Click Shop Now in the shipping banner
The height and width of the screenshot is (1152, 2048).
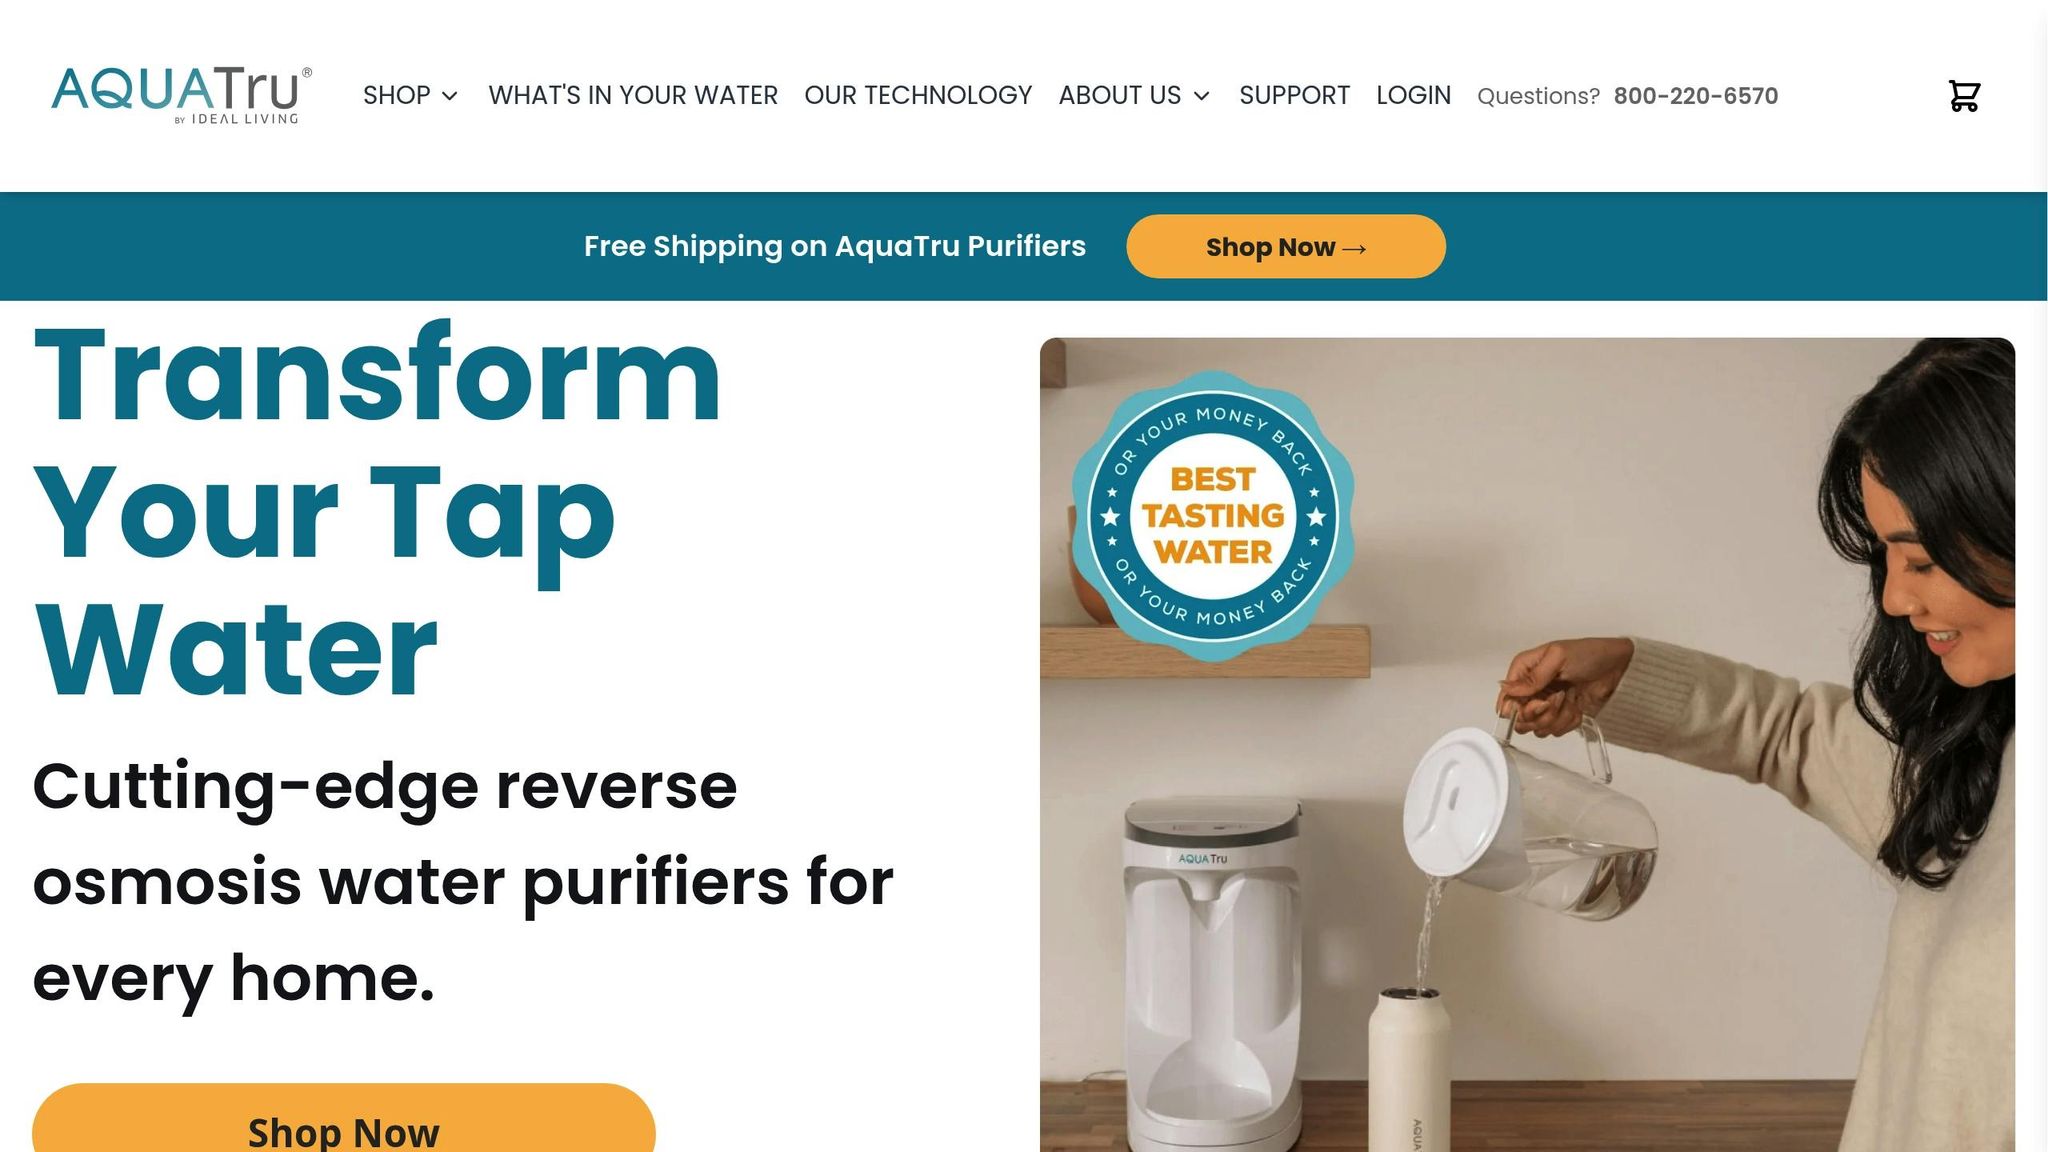click(1286, 246)
